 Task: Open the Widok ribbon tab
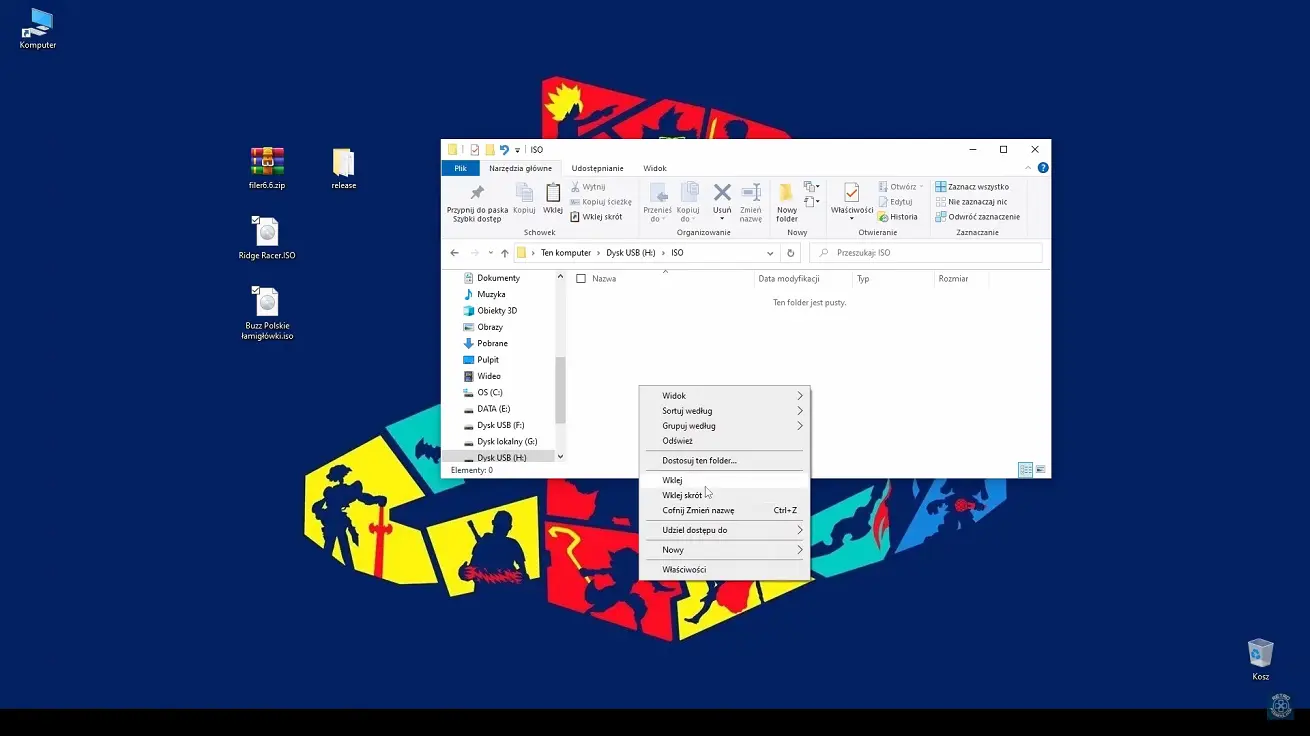coord(655,168)
